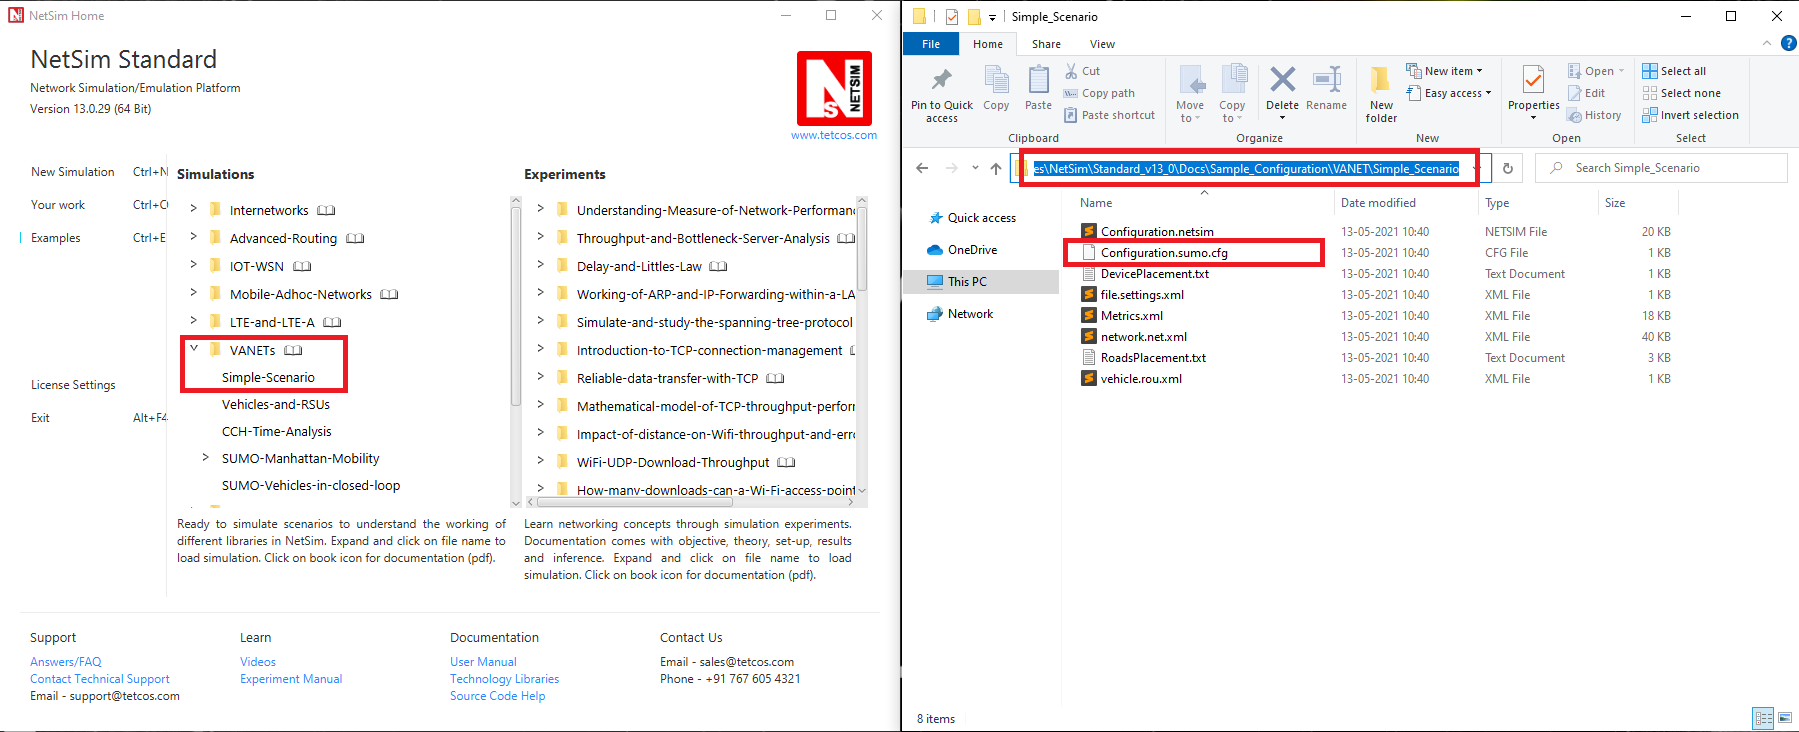
Task: Expand Advanced-Routing simulations folder
Action: pyautogui.click(x=193, y=237)
